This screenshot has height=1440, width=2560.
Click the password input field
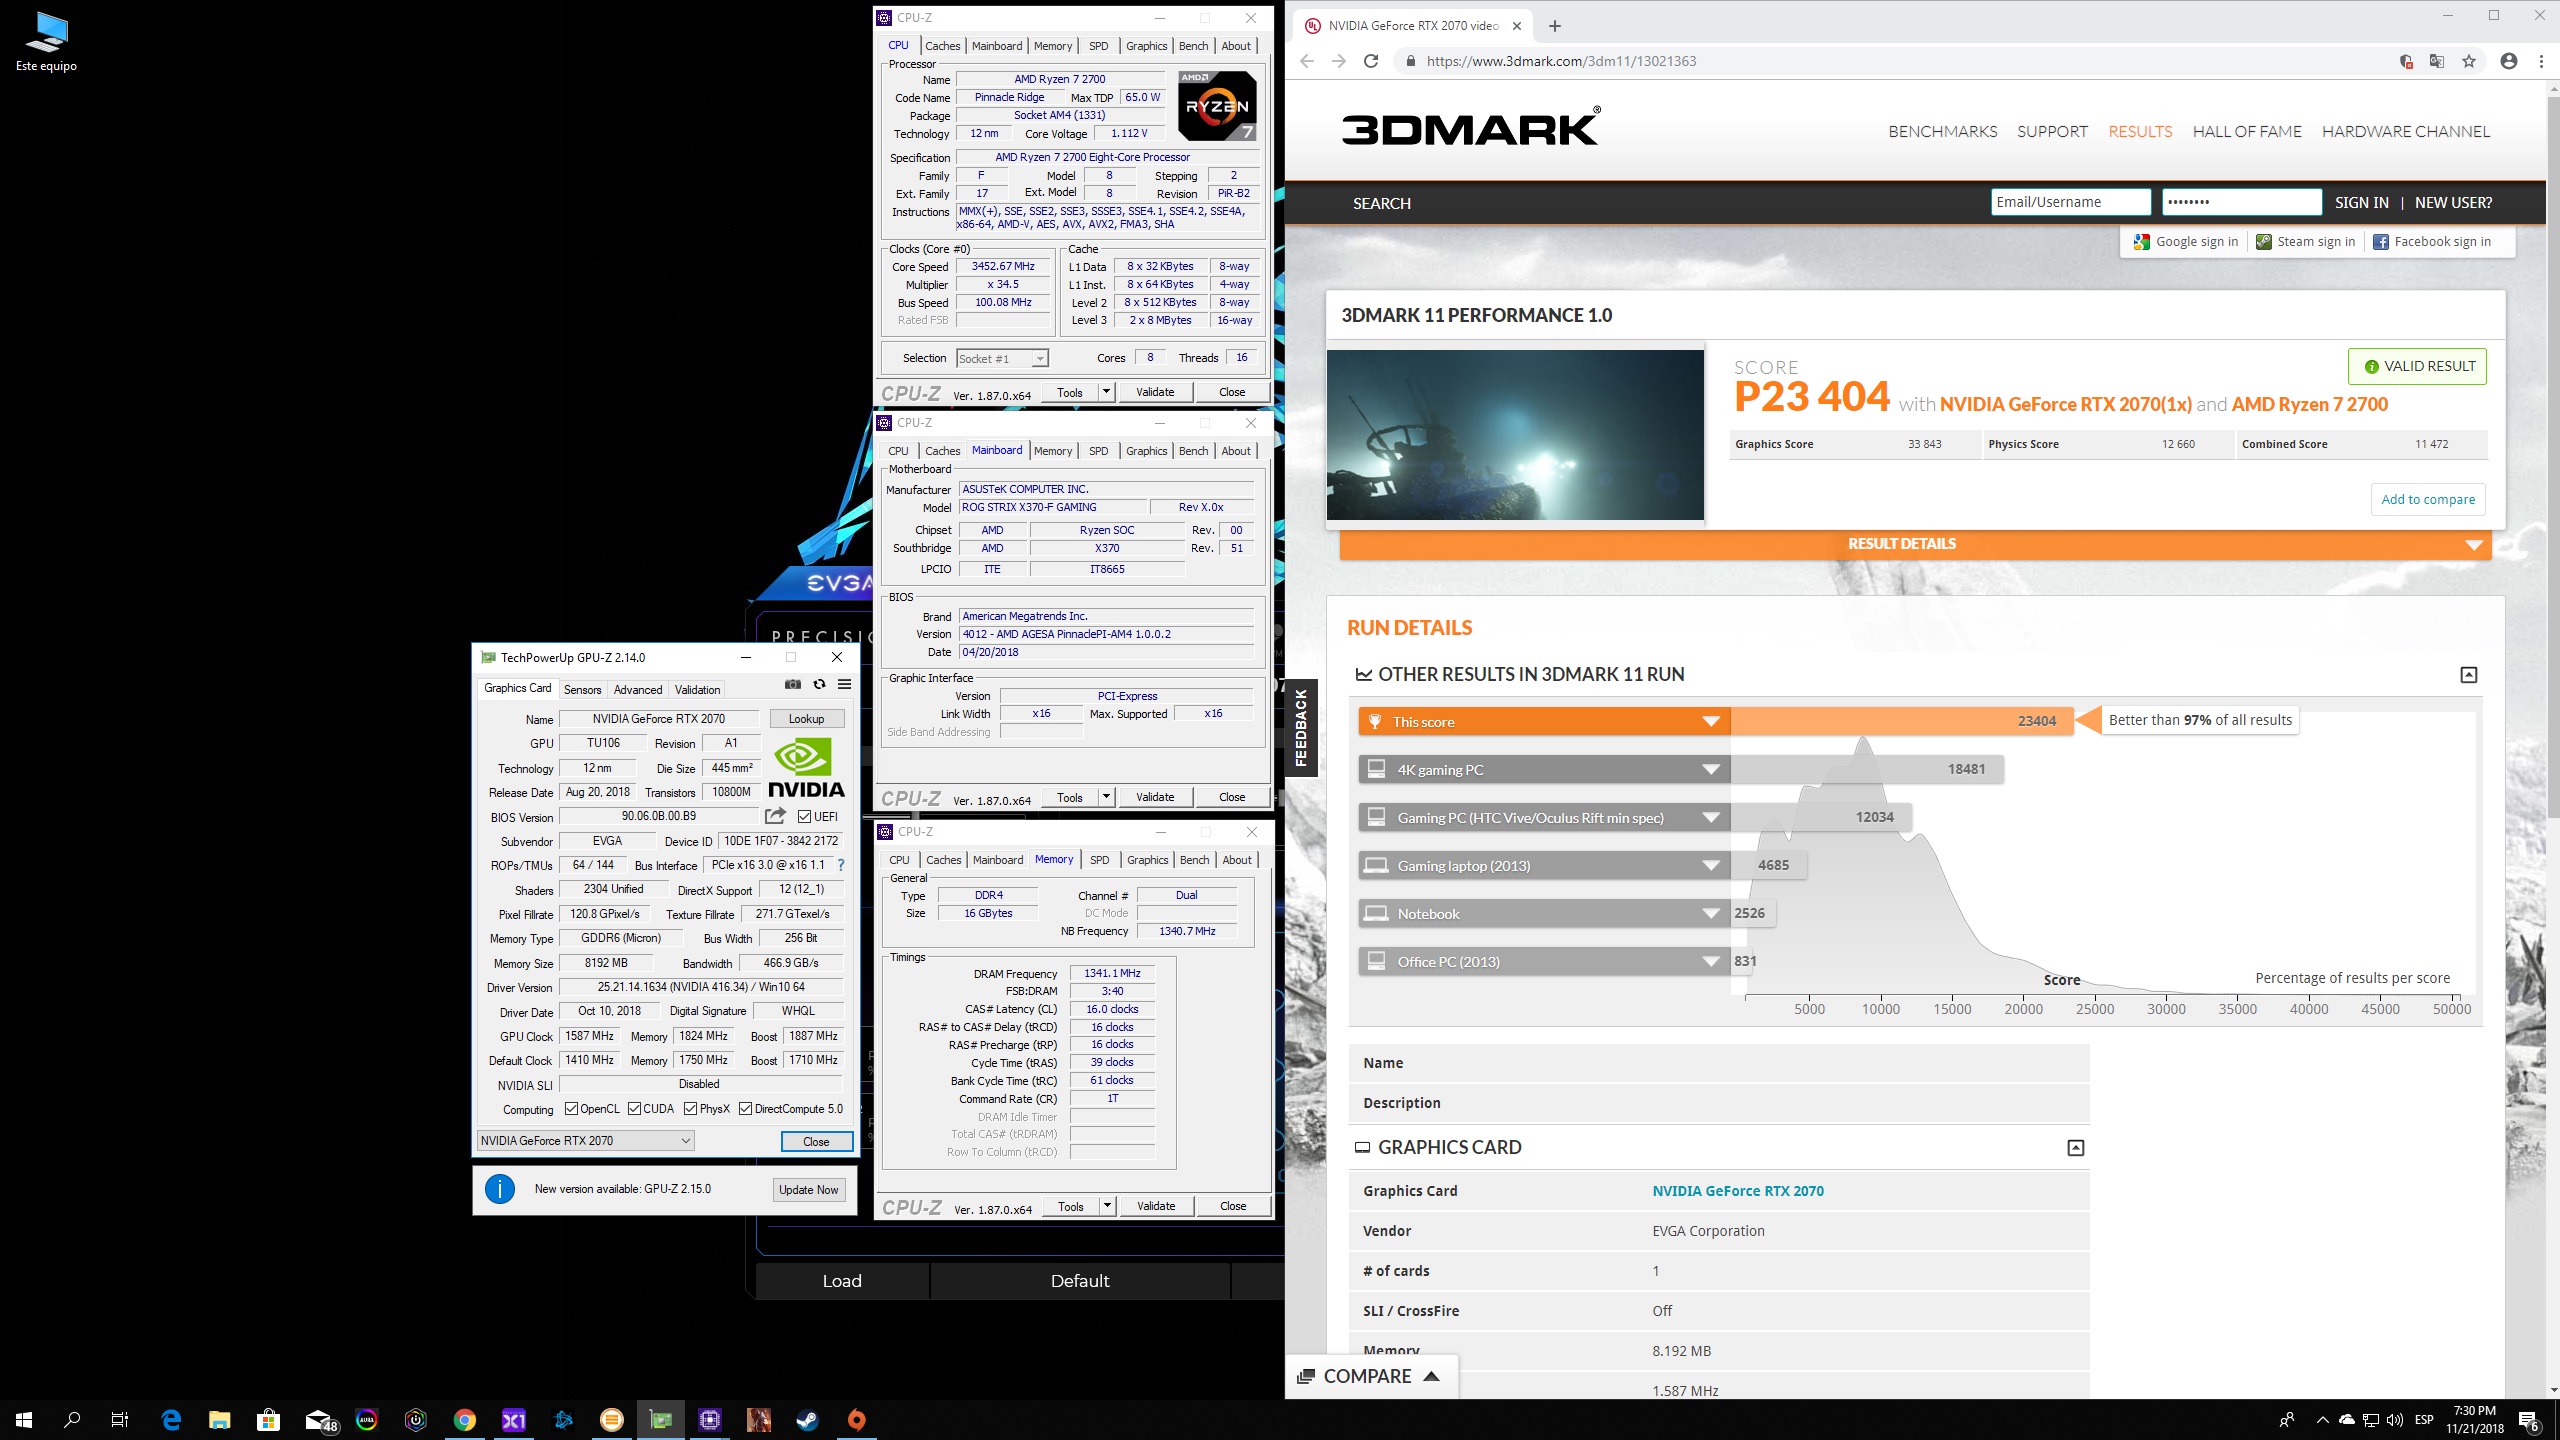point(2241,202)
